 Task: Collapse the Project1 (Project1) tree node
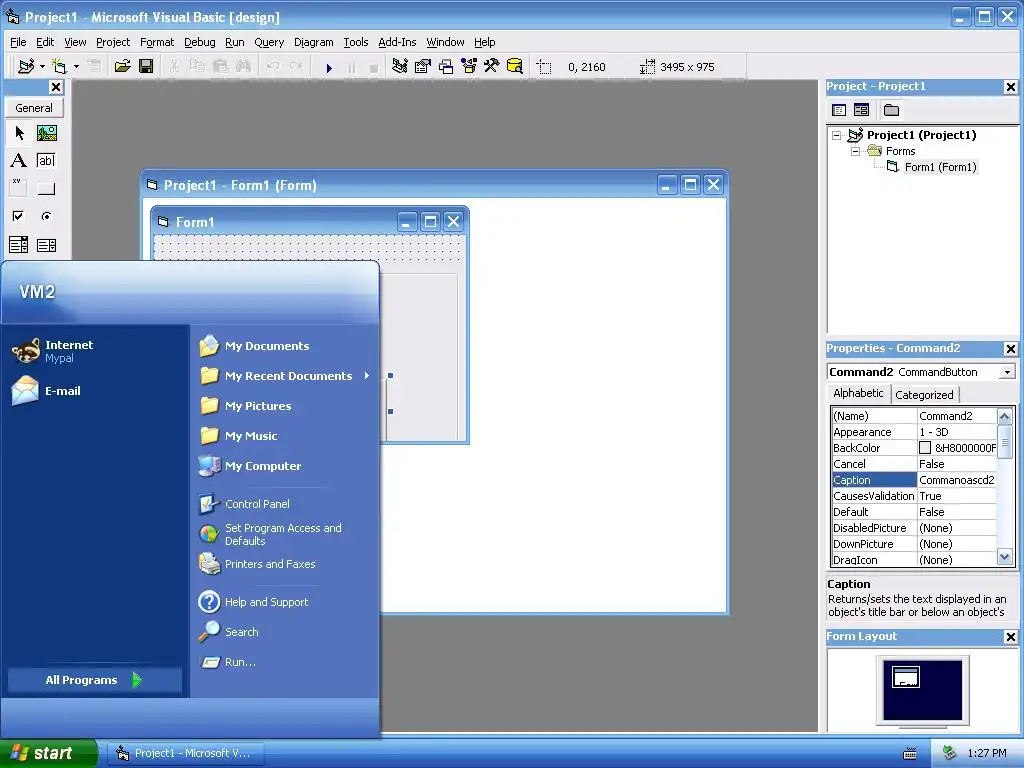tap(837, 135)
